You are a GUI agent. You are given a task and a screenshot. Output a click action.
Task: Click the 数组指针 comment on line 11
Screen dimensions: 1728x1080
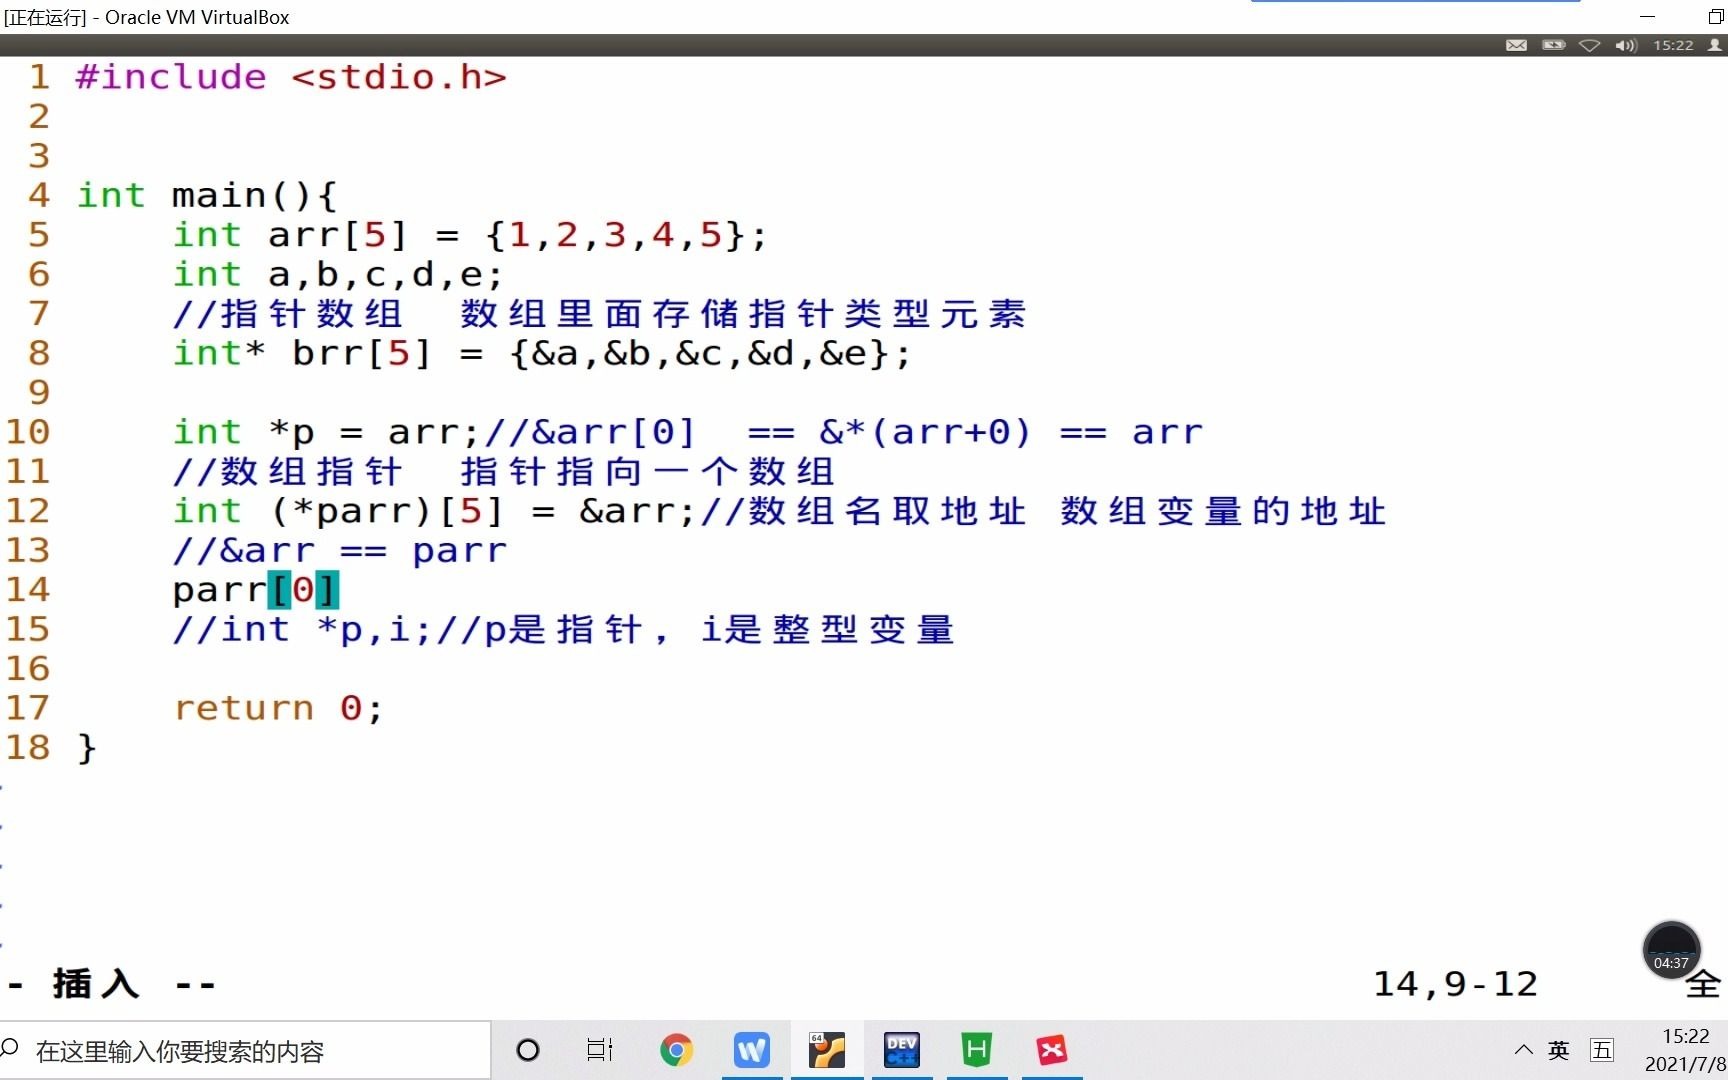coord(503,471)
